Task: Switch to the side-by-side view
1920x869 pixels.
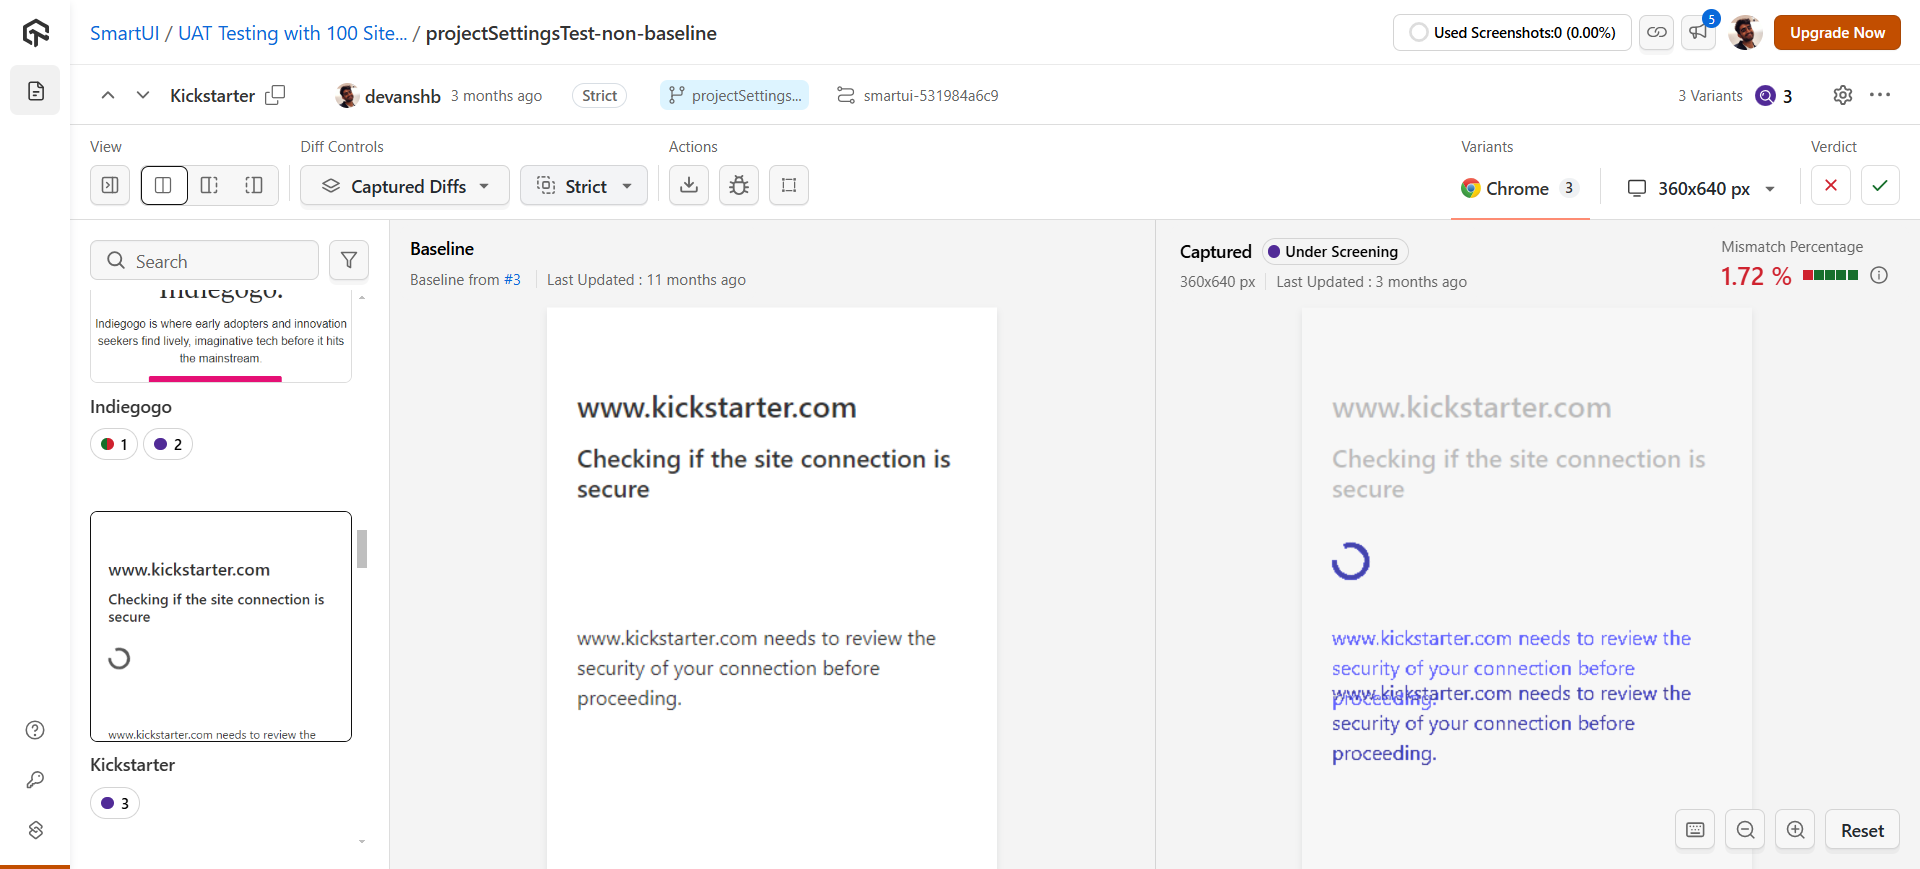Action: [x=164, y=185]
